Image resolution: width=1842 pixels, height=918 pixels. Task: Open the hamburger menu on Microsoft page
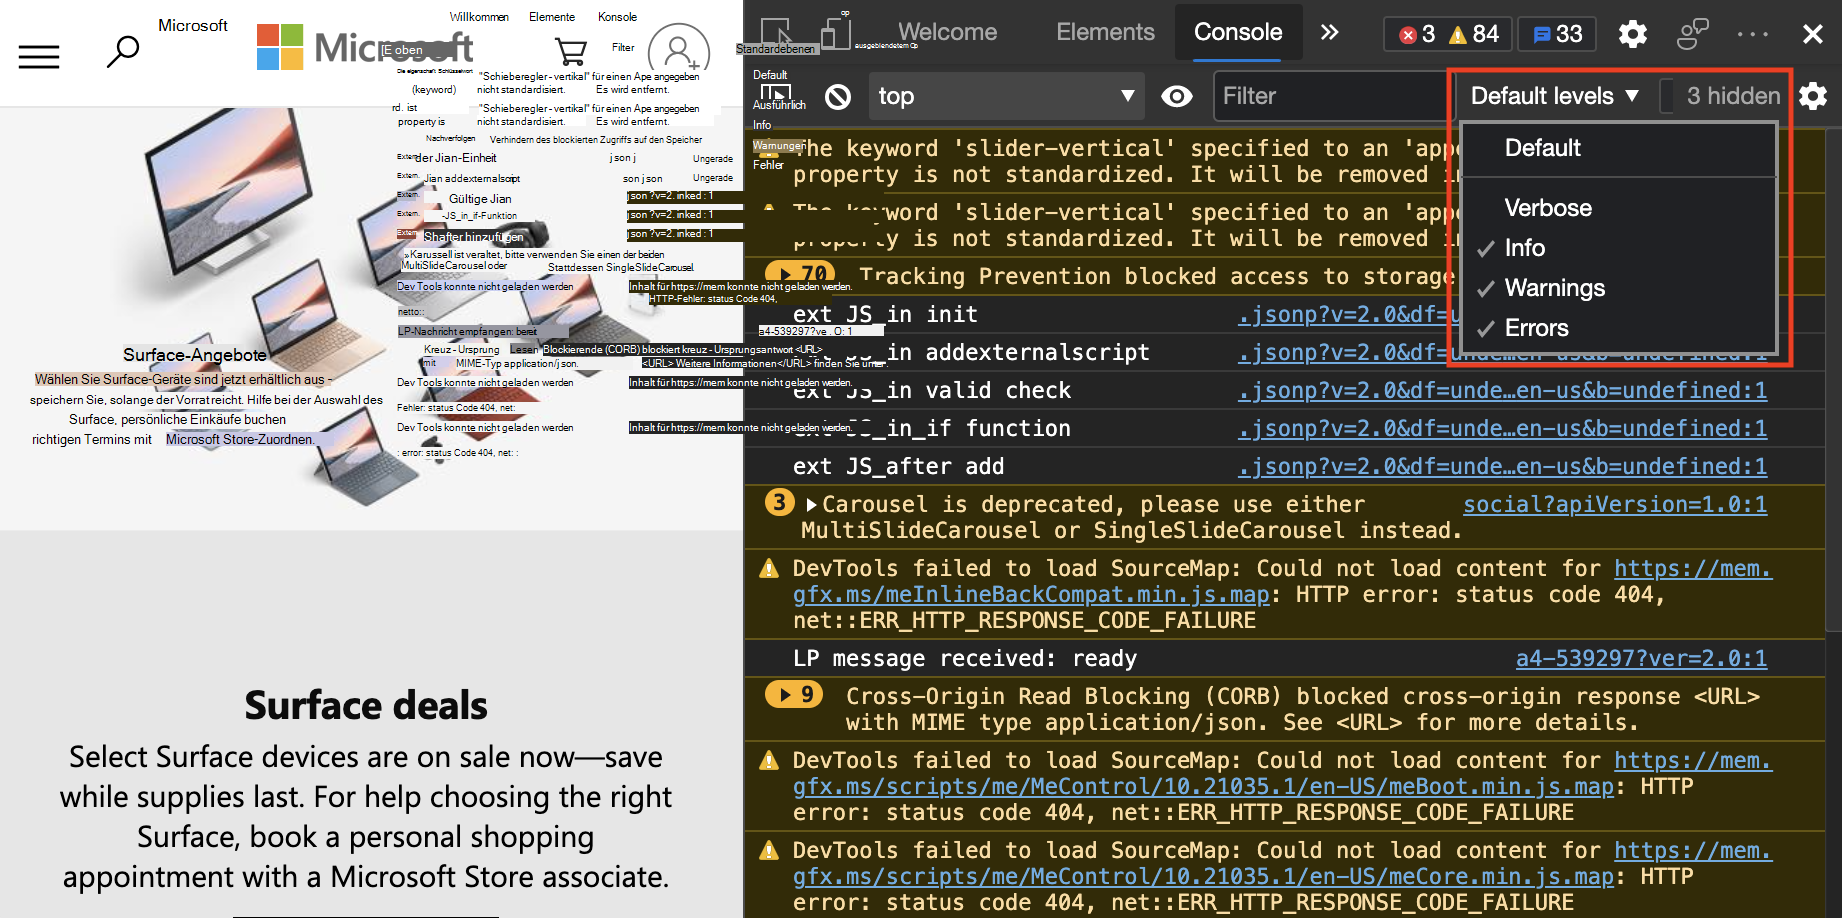click(x=39, y=57)
